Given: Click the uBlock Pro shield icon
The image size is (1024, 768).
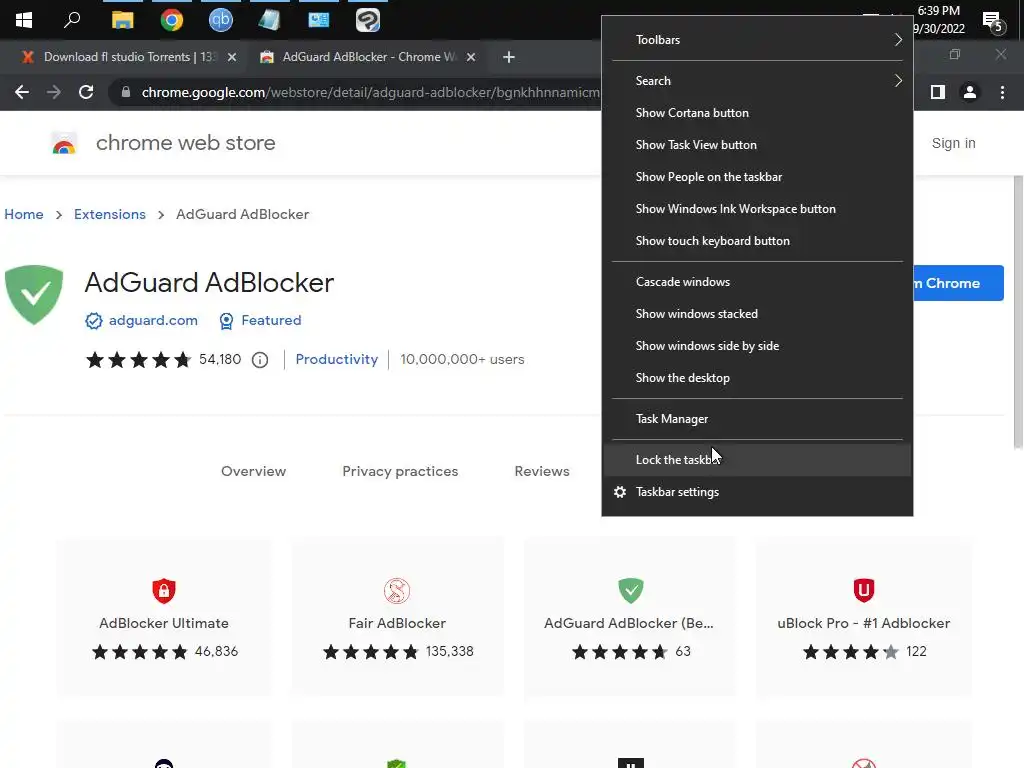Looking at the screenshot, I should [x=863, y=590].
